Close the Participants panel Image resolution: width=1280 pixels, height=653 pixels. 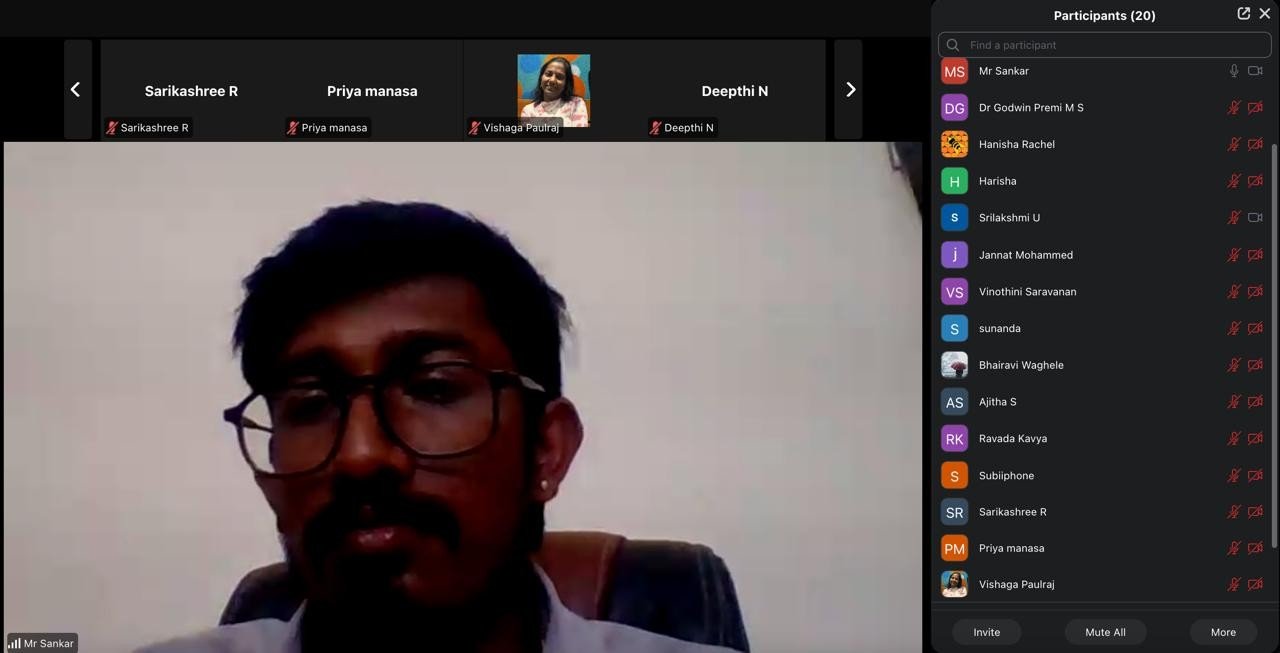[1265, 13]
